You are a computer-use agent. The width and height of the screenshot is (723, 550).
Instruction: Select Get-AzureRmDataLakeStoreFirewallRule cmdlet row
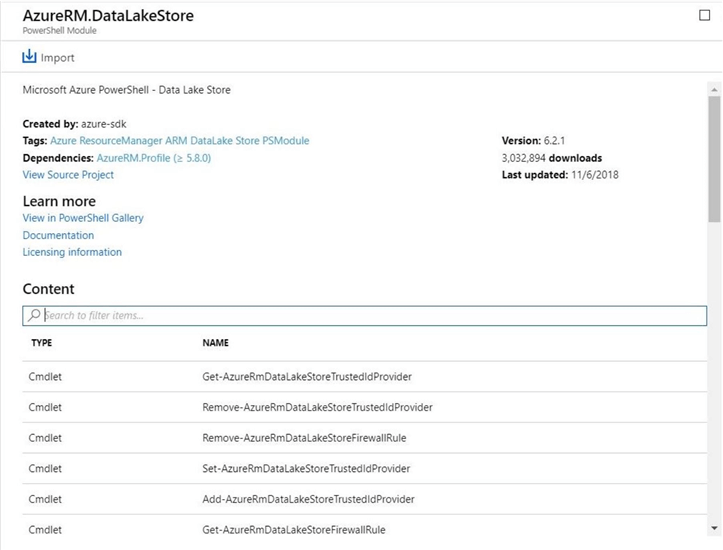click(x=294, y=529)
